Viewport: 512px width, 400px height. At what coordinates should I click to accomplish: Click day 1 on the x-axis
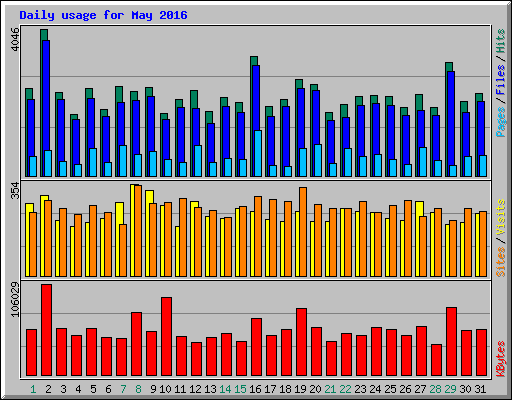(x=33, y=389)
